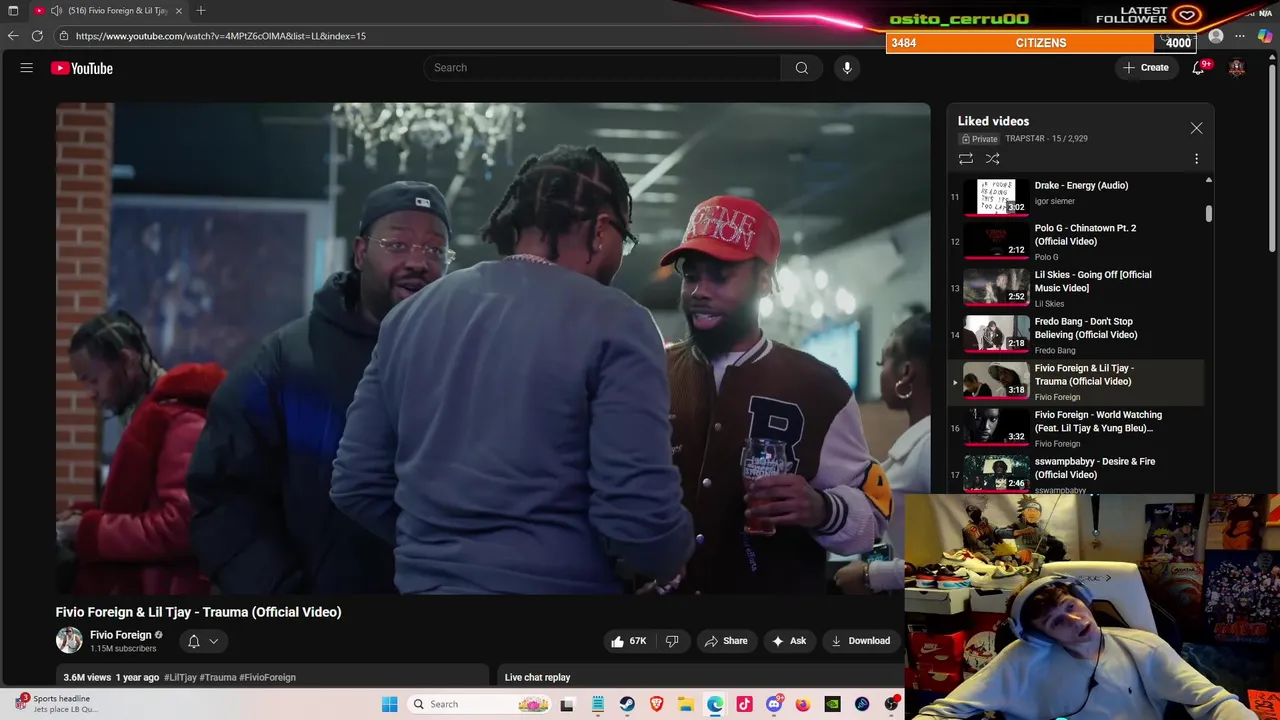Click the TRAPST4R playlist owner label
This screenshot has width=1280, height=720.
point(1025,139)
